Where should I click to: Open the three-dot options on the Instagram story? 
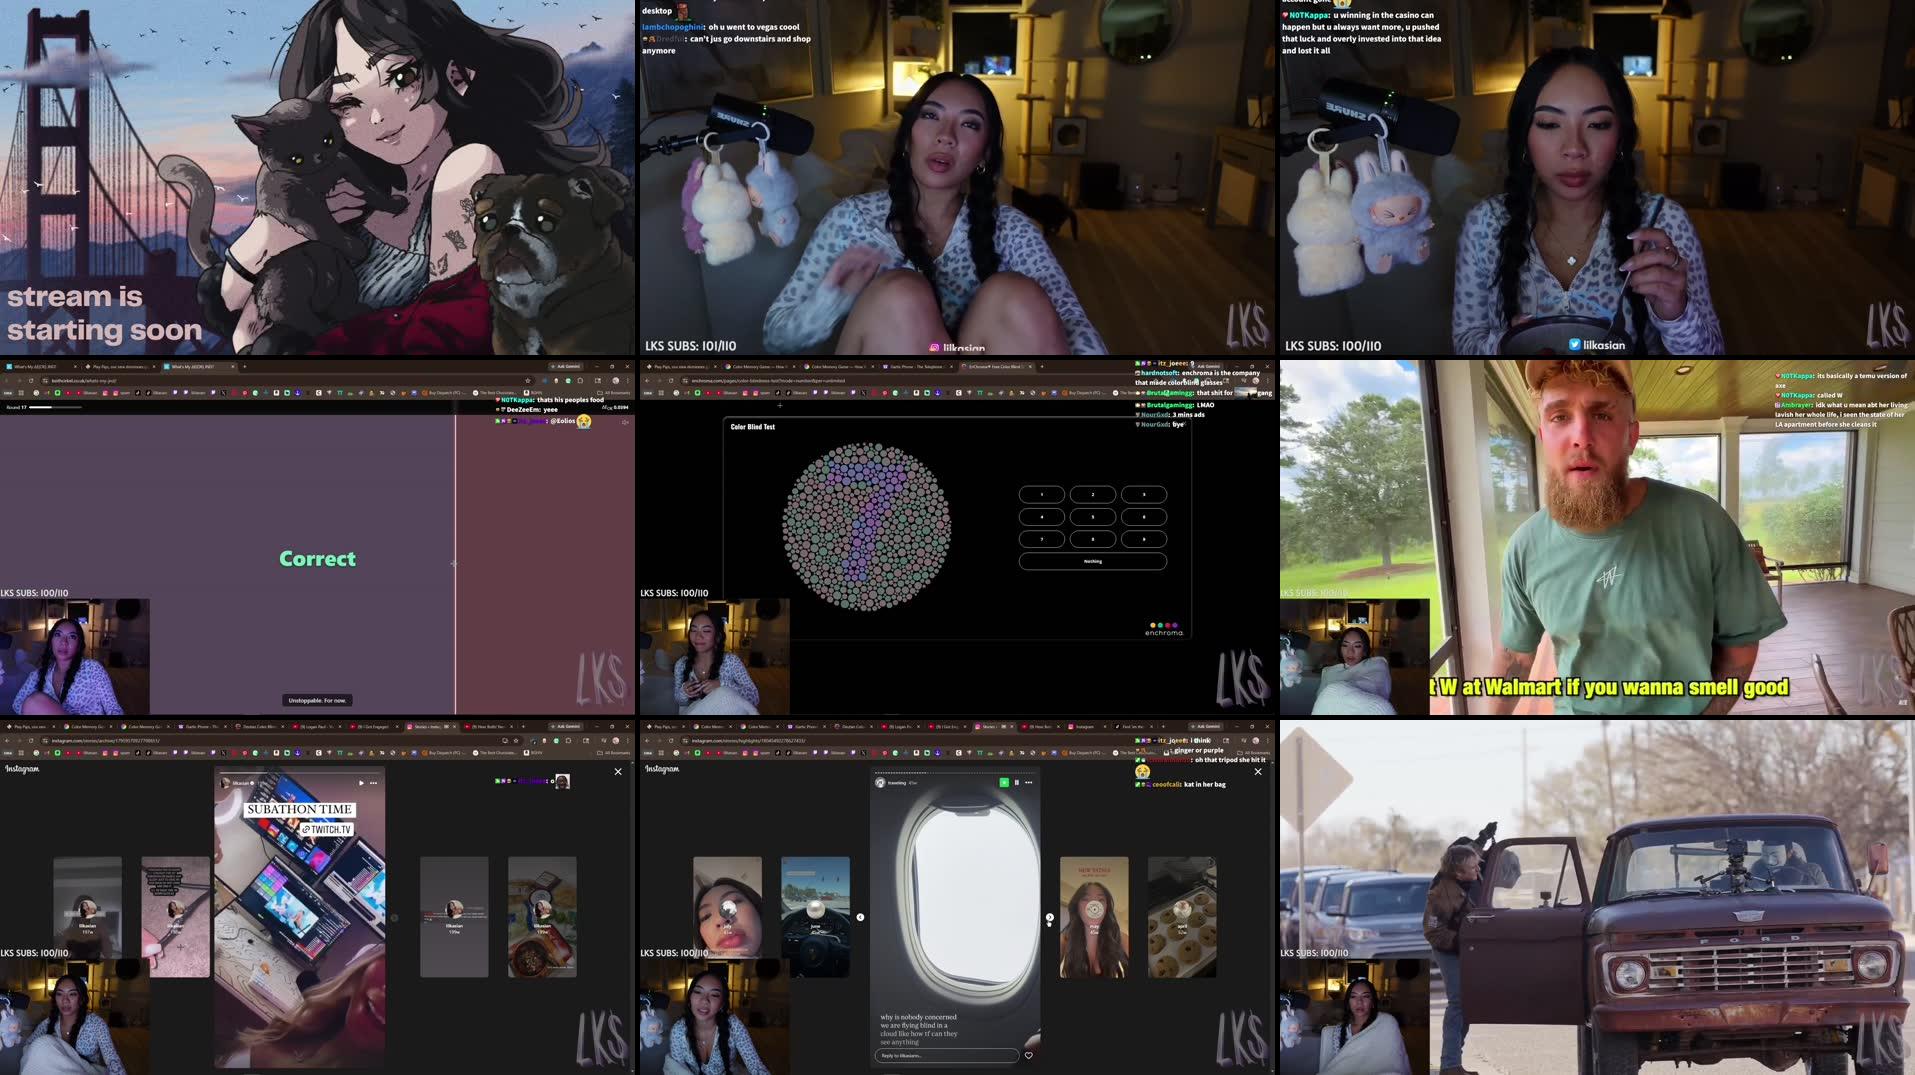1028,782
